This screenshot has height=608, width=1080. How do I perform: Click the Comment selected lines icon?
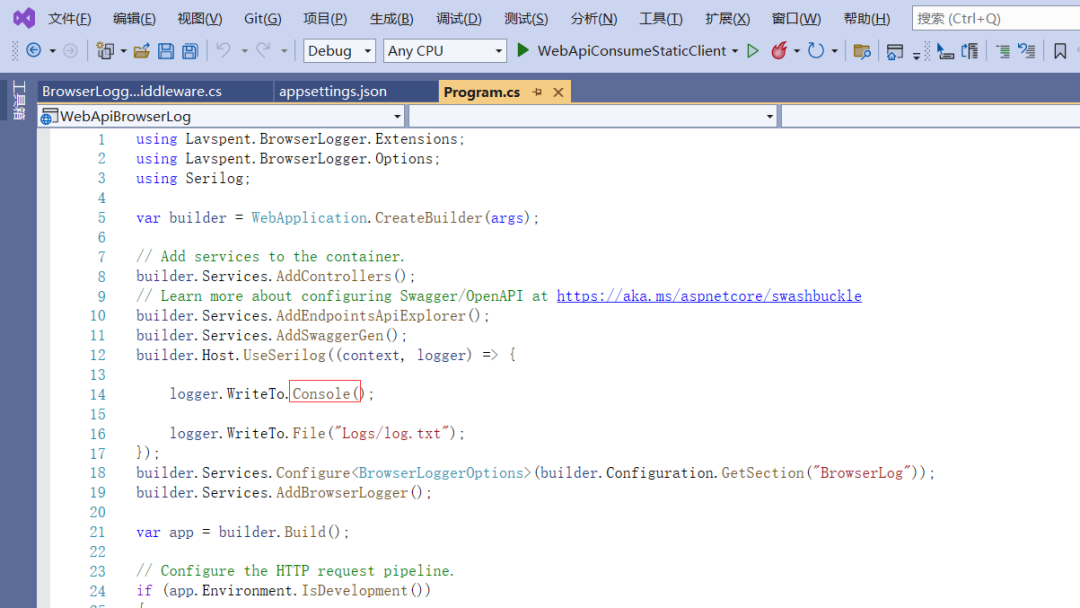pyautogui.click(x=1003, y=51)
